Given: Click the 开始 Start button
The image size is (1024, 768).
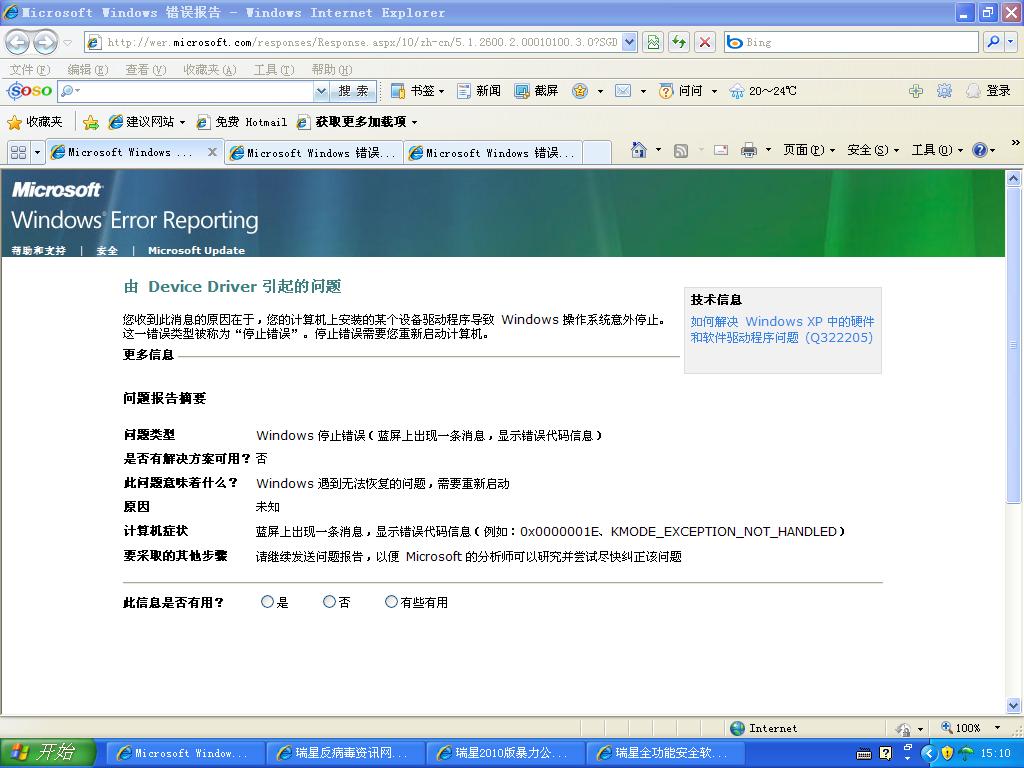Looking at the screenshot, I should click(48, 753).
